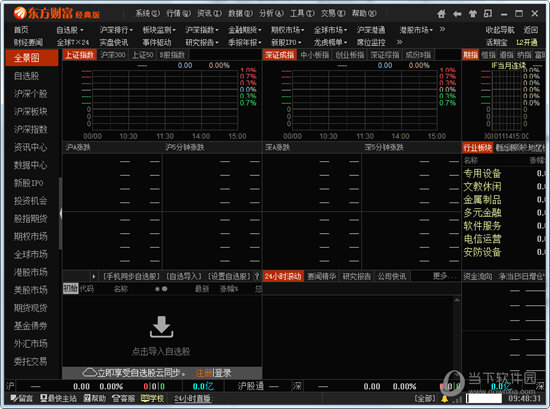This screenshot has height=409, width=550.
Task: Open 沪深个股 in the left sidebar
Action: coord(32,94)
